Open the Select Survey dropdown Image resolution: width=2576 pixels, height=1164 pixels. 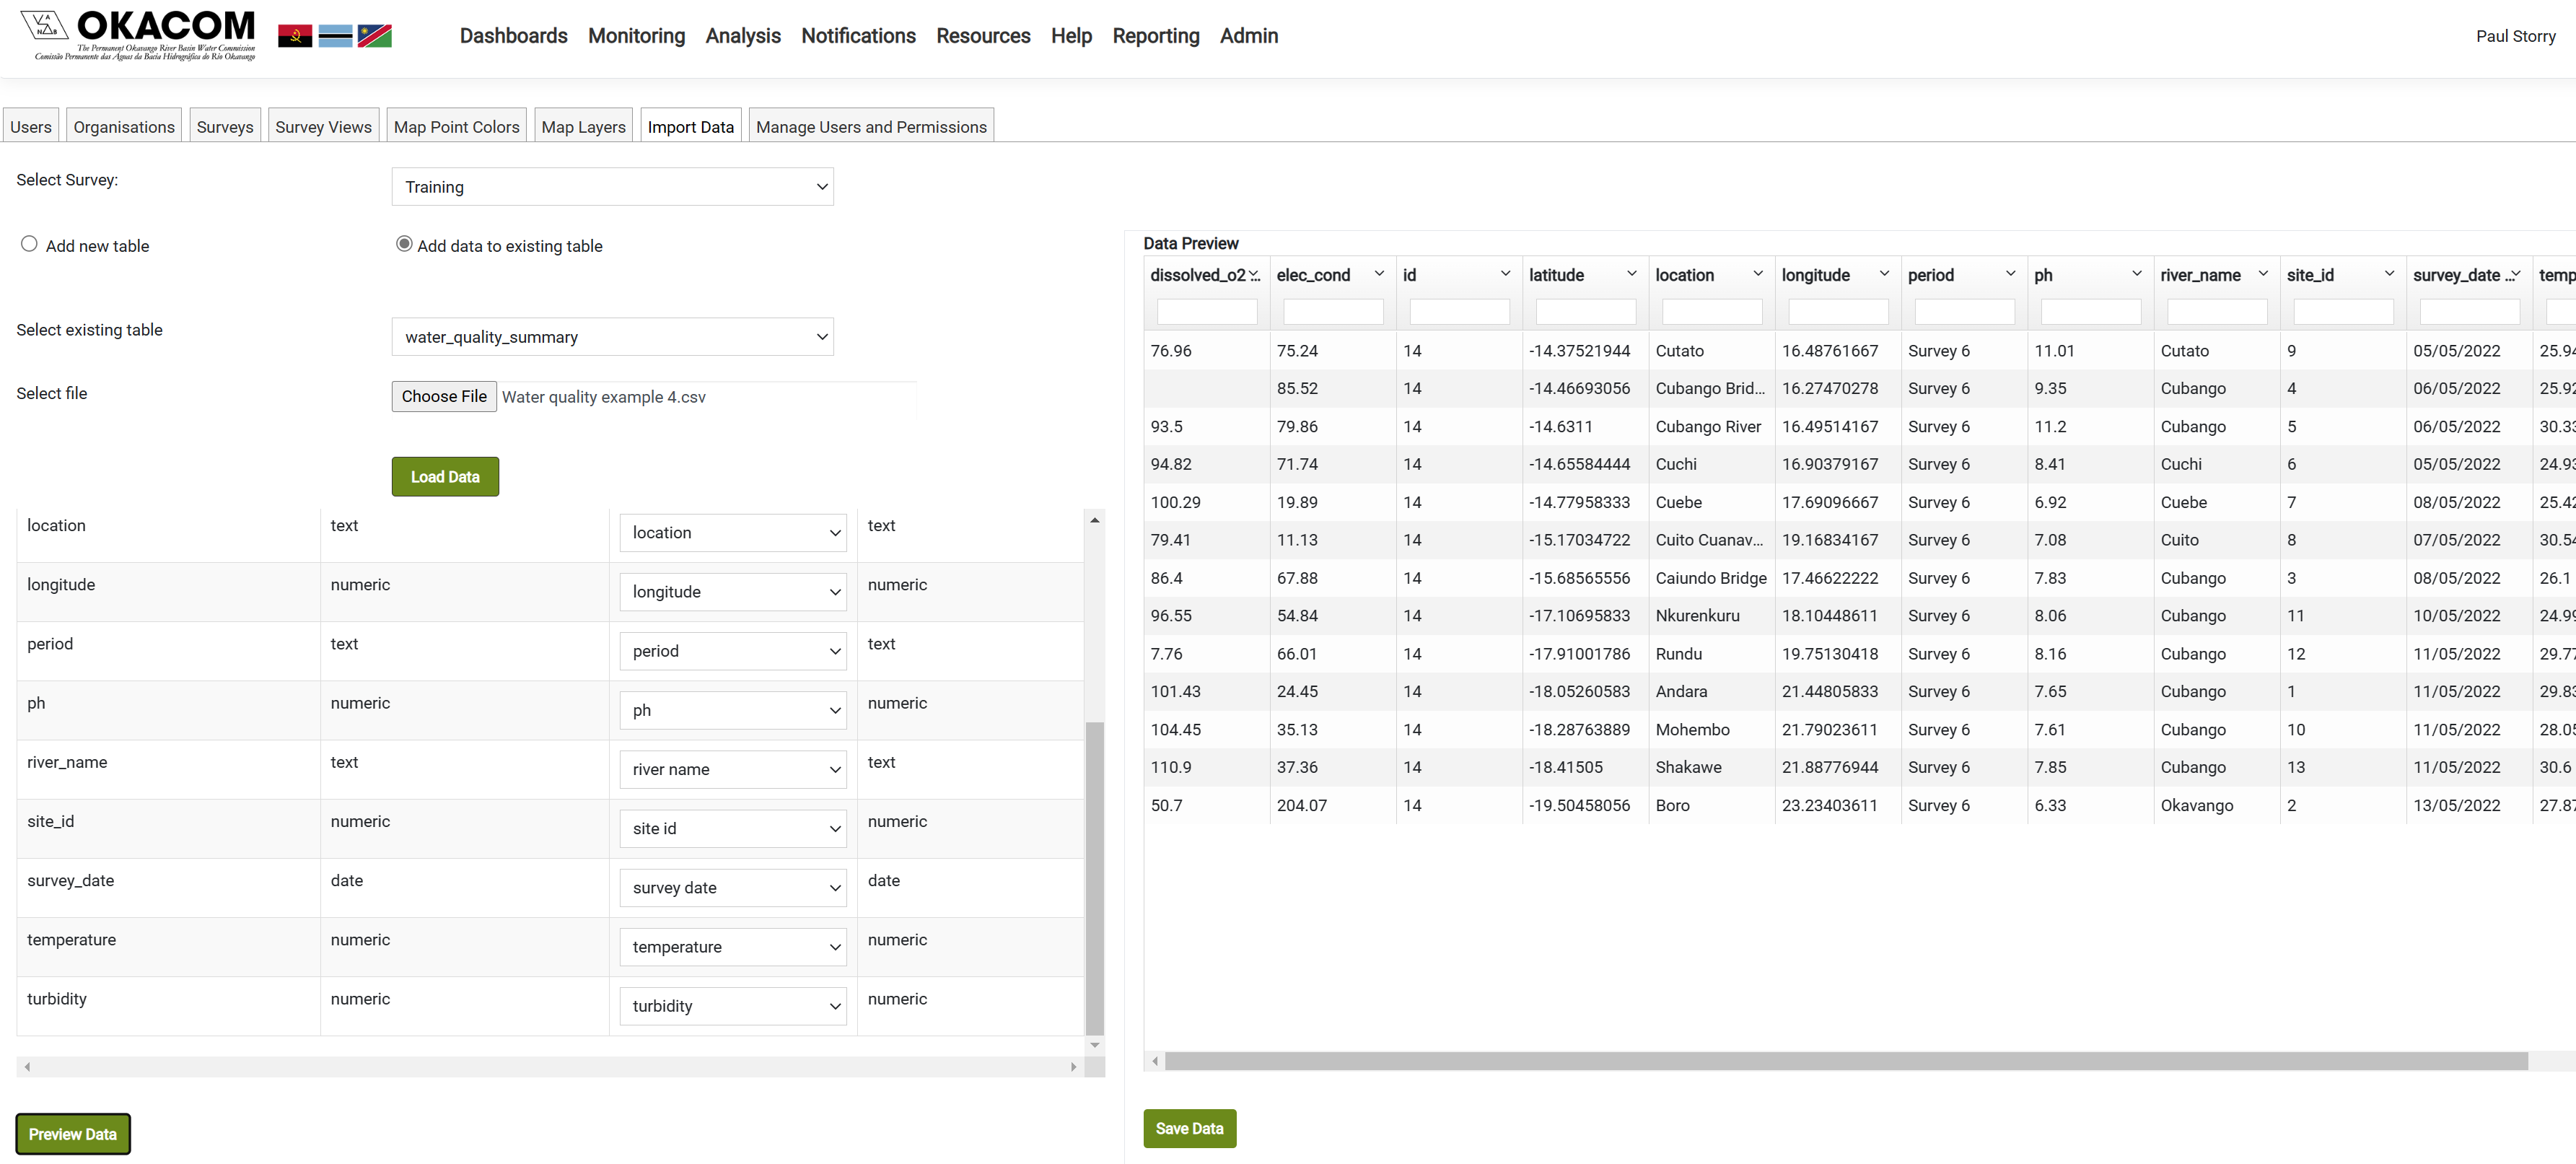coord(612,187)
